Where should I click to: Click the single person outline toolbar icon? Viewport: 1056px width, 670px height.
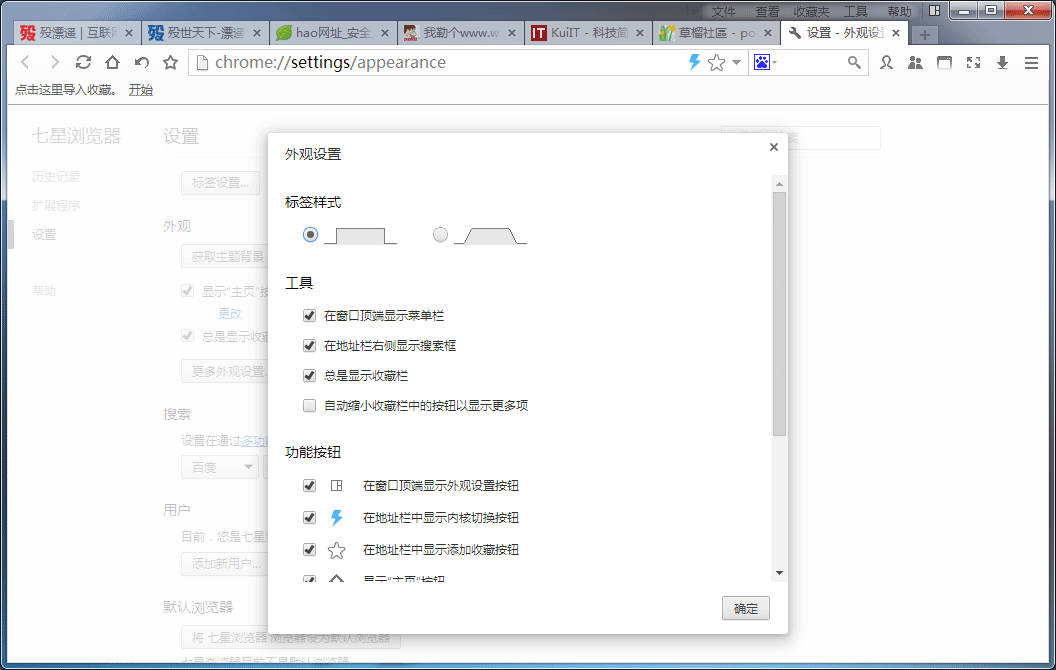click(x=886, y=63)
